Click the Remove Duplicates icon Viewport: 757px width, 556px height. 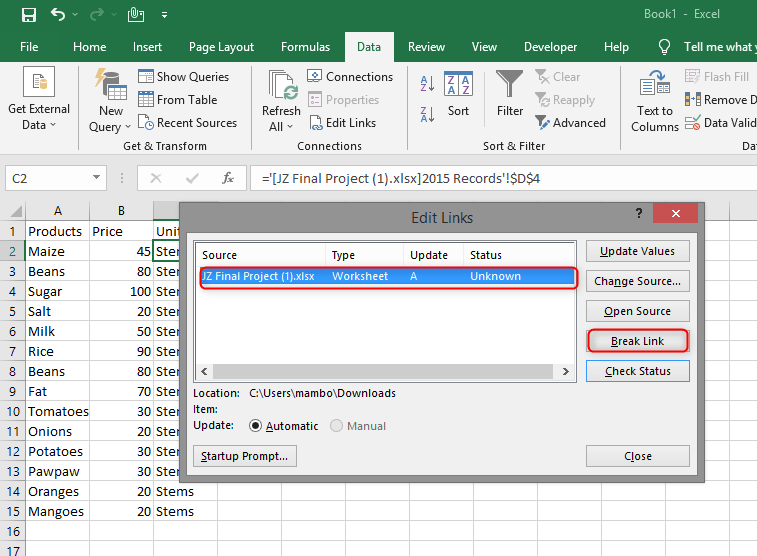point(692,100)
